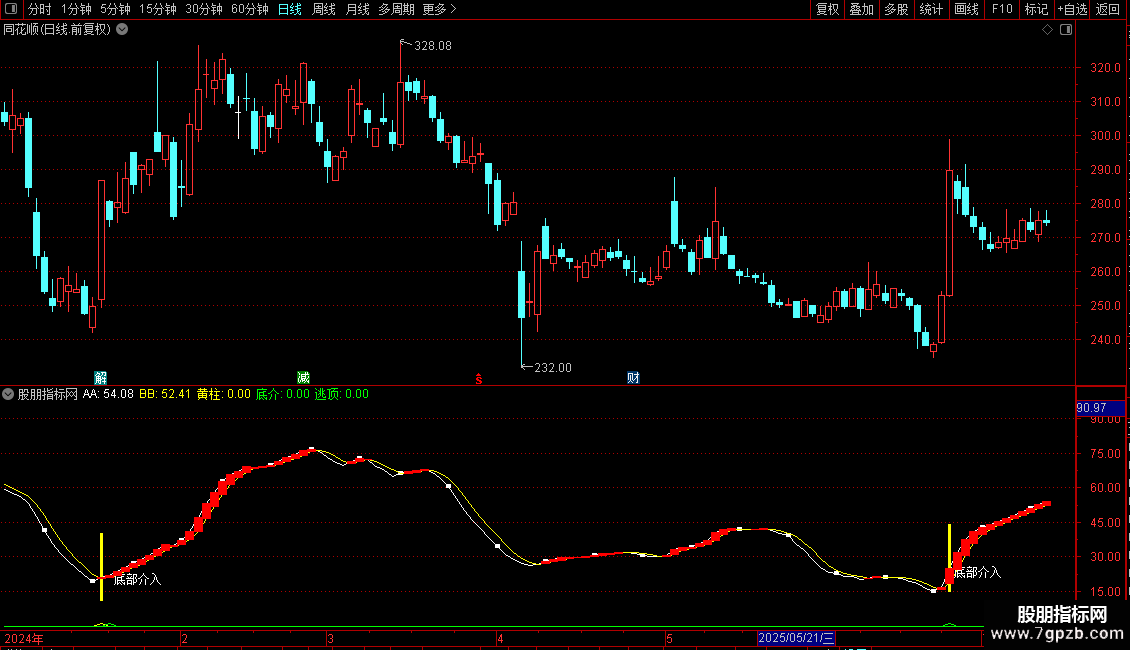Click the AA: 54.08 indicator value
Image resolution: width=1130 pixels, height=650 pixels.
(x=108, y=394)
